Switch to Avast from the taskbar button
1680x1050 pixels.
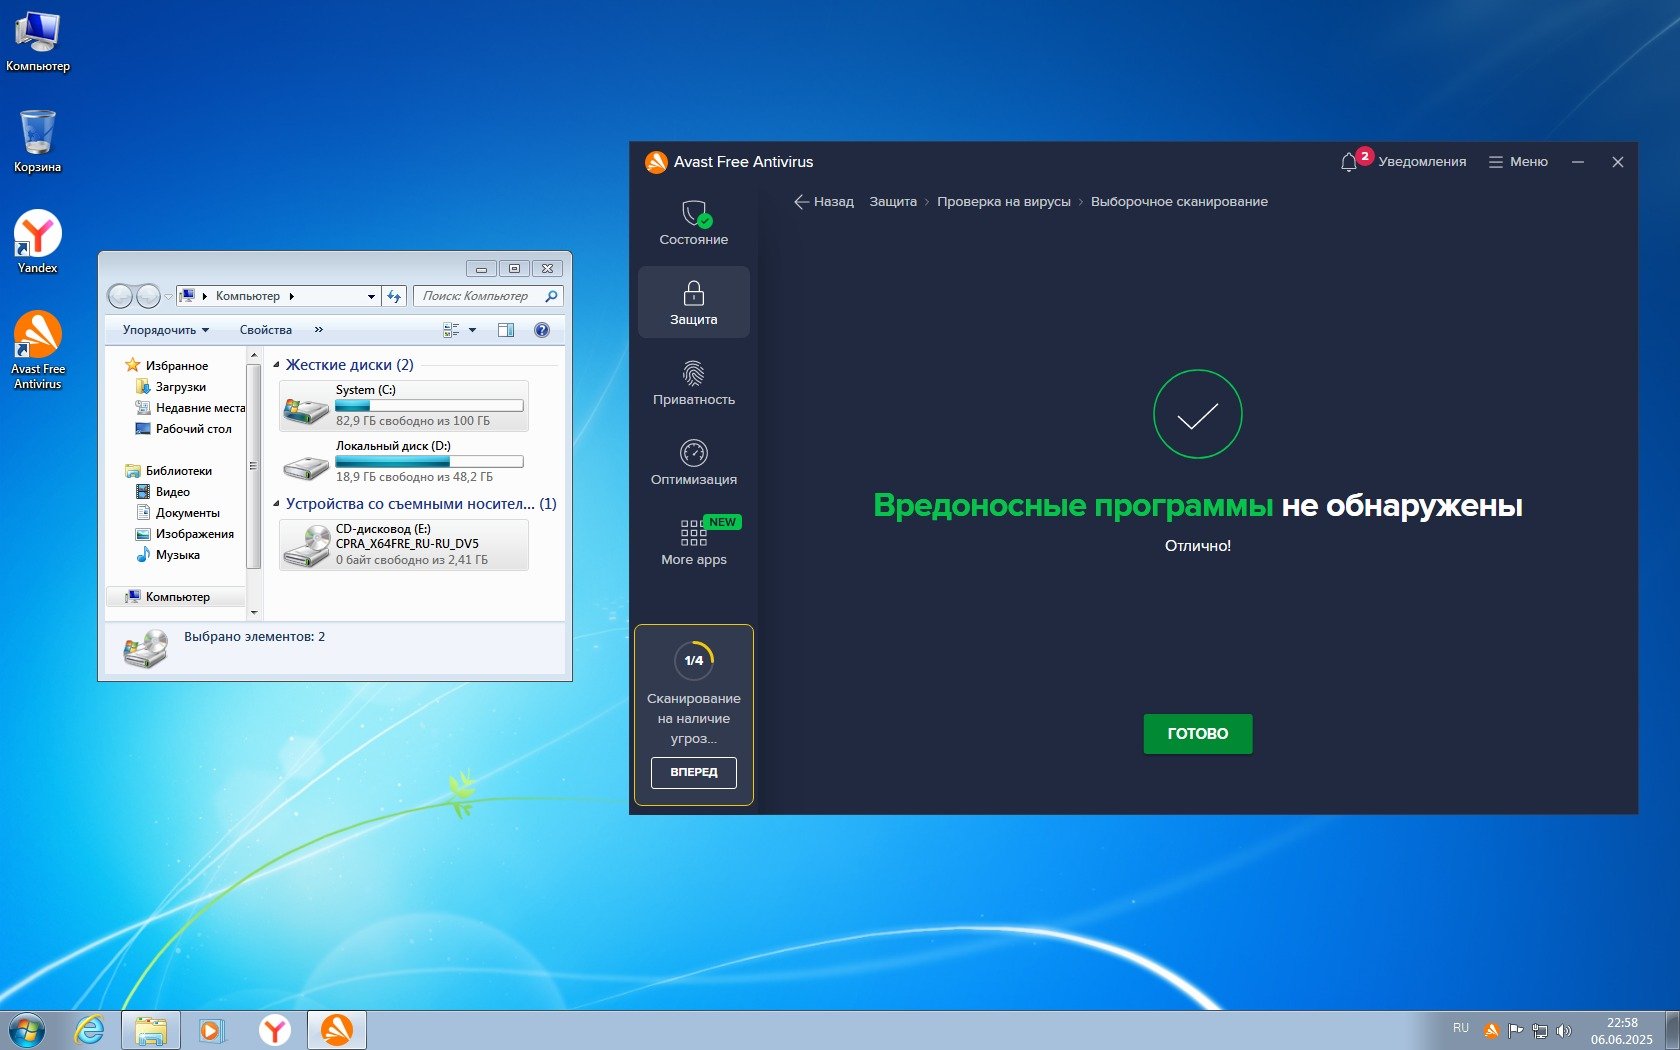pos(337,1030)
